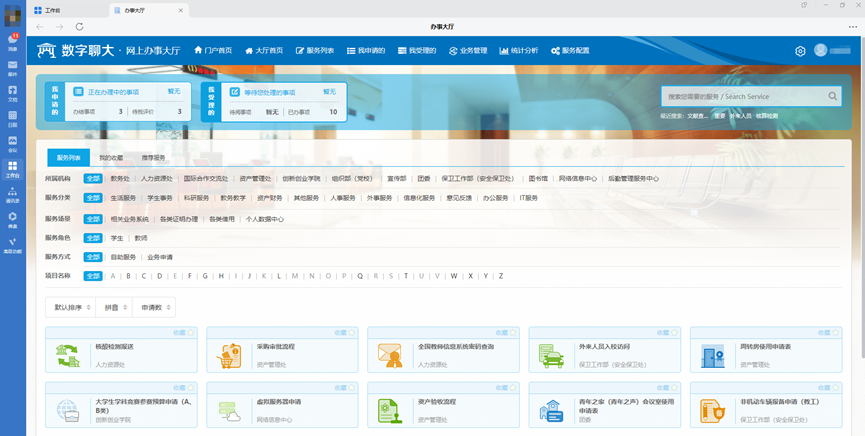
Task: Open the 通讯录 contacts sidebar icon
Action: [x=13, y=194]
